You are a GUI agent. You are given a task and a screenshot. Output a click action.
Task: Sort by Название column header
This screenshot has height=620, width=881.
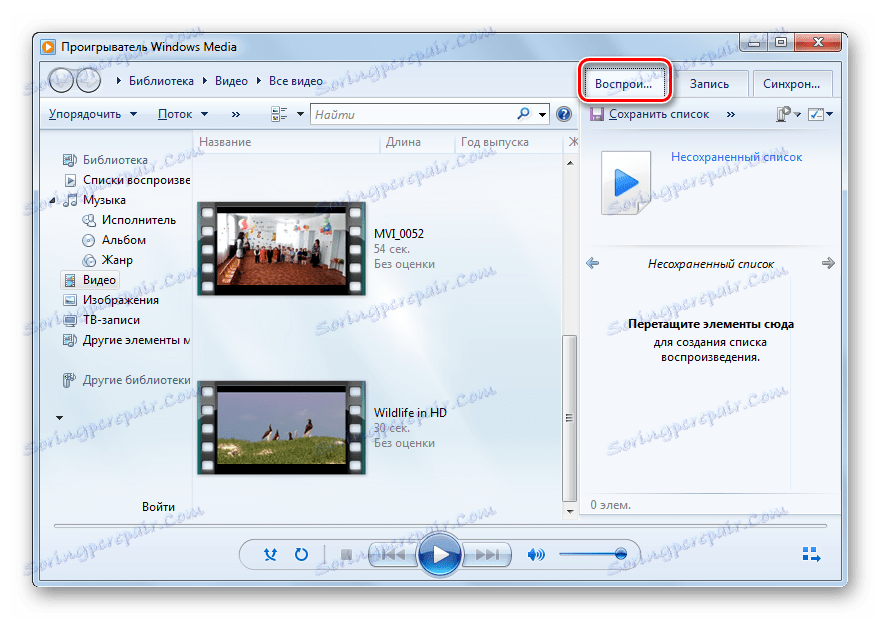[225, 142]
